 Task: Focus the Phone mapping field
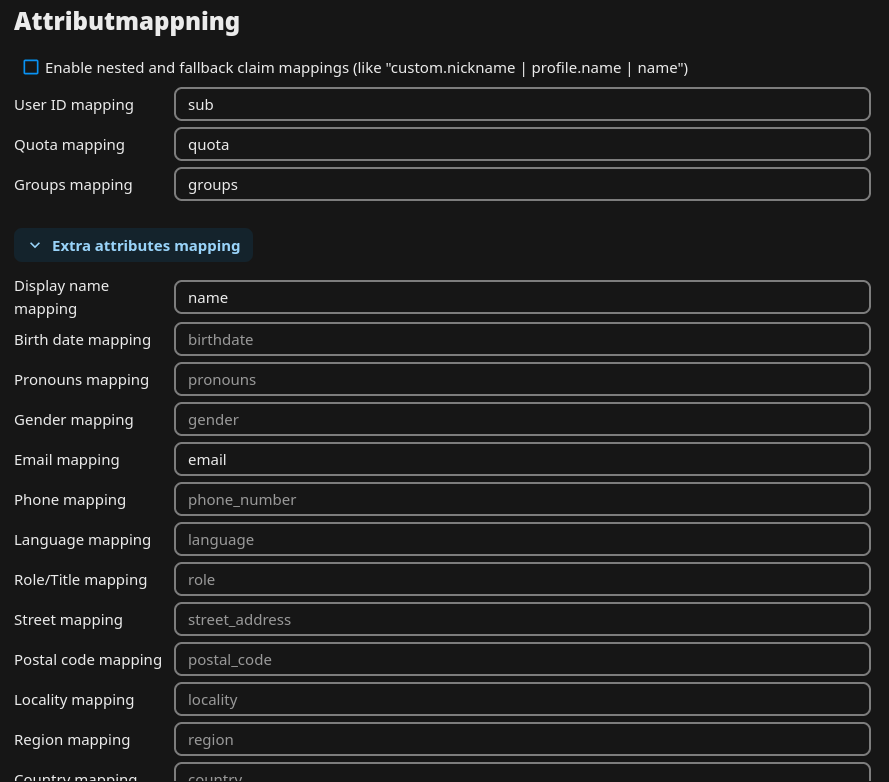point(522,499)
